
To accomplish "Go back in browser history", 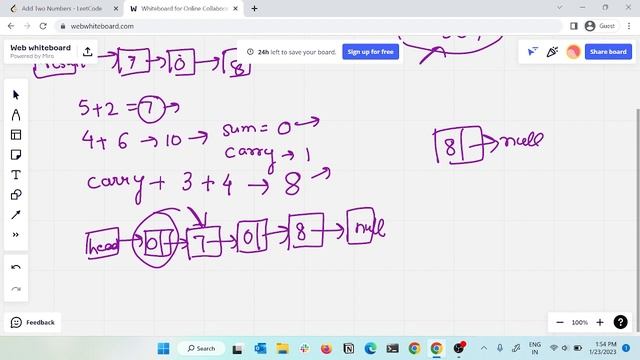I will pyautogui.click(x=11, y=26).
